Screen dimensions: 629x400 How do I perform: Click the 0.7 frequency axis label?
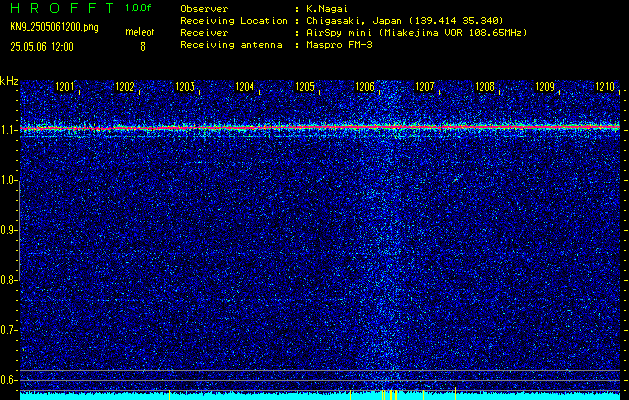(x=8, y=330)
